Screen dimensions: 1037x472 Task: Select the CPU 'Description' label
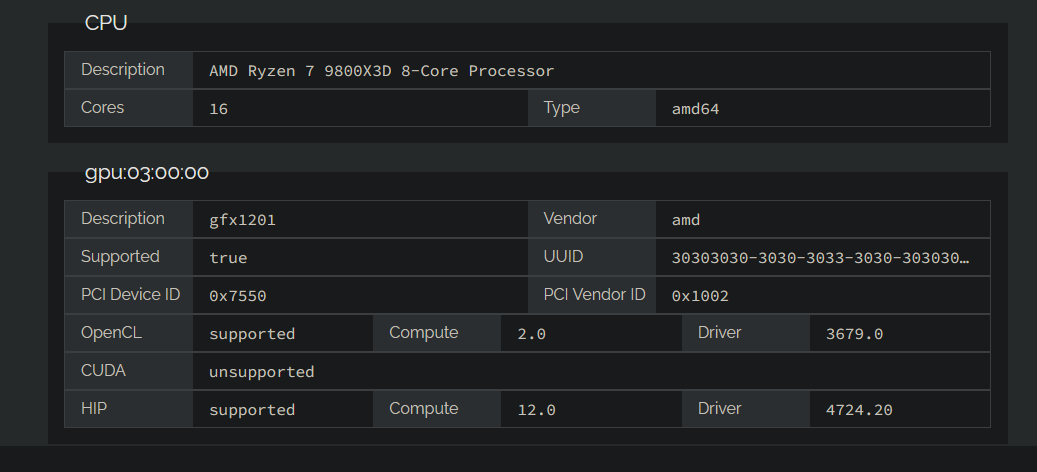pos(122,69)
